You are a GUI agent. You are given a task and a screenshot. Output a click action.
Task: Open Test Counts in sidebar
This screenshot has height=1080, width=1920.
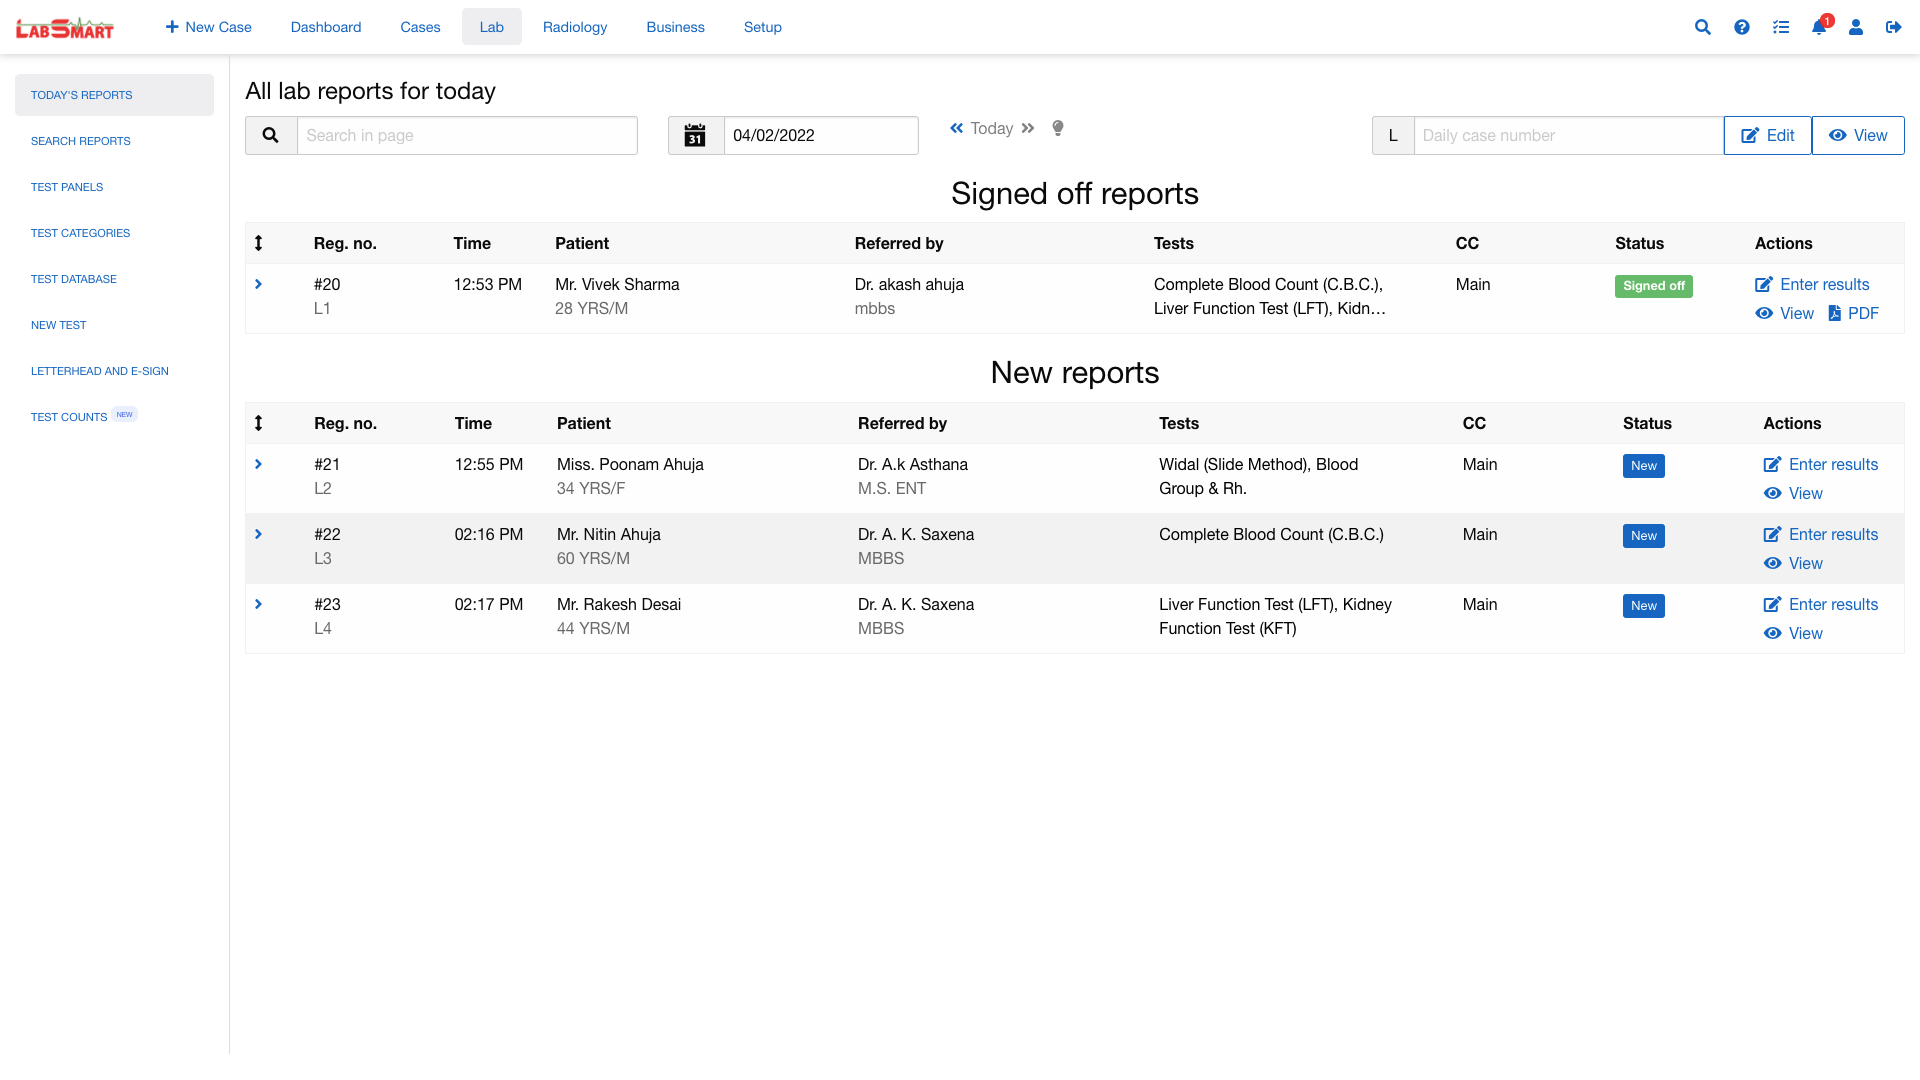click(114, 416)
